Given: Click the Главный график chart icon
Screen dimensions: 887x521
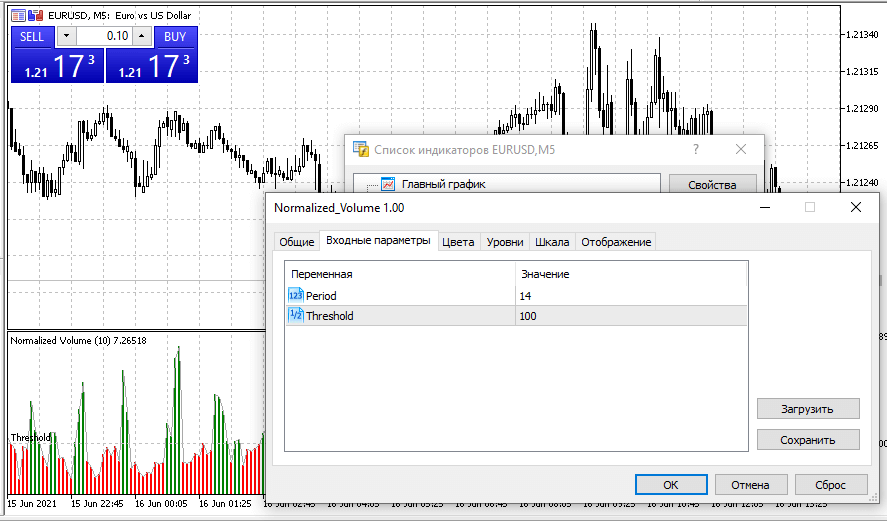Looking at the screenshot, I should pyautogui.click(x=388, y=184).
